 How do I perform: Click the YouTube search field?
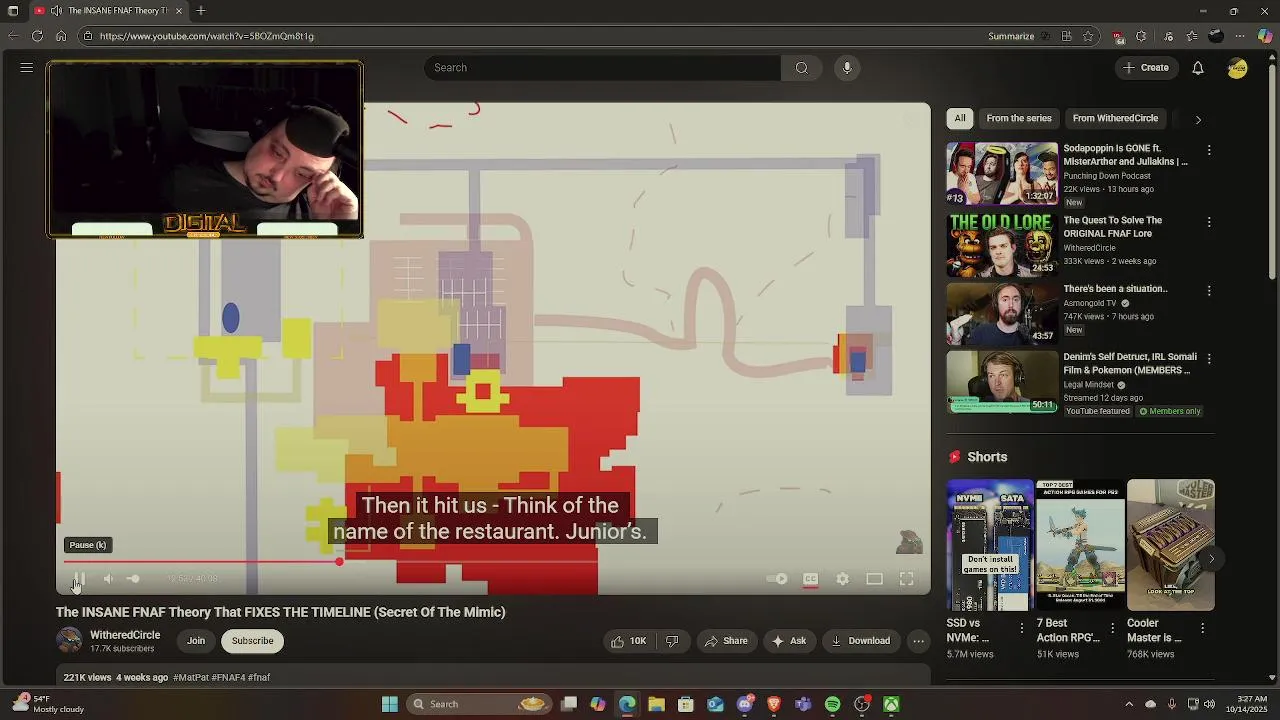point(603,68)
